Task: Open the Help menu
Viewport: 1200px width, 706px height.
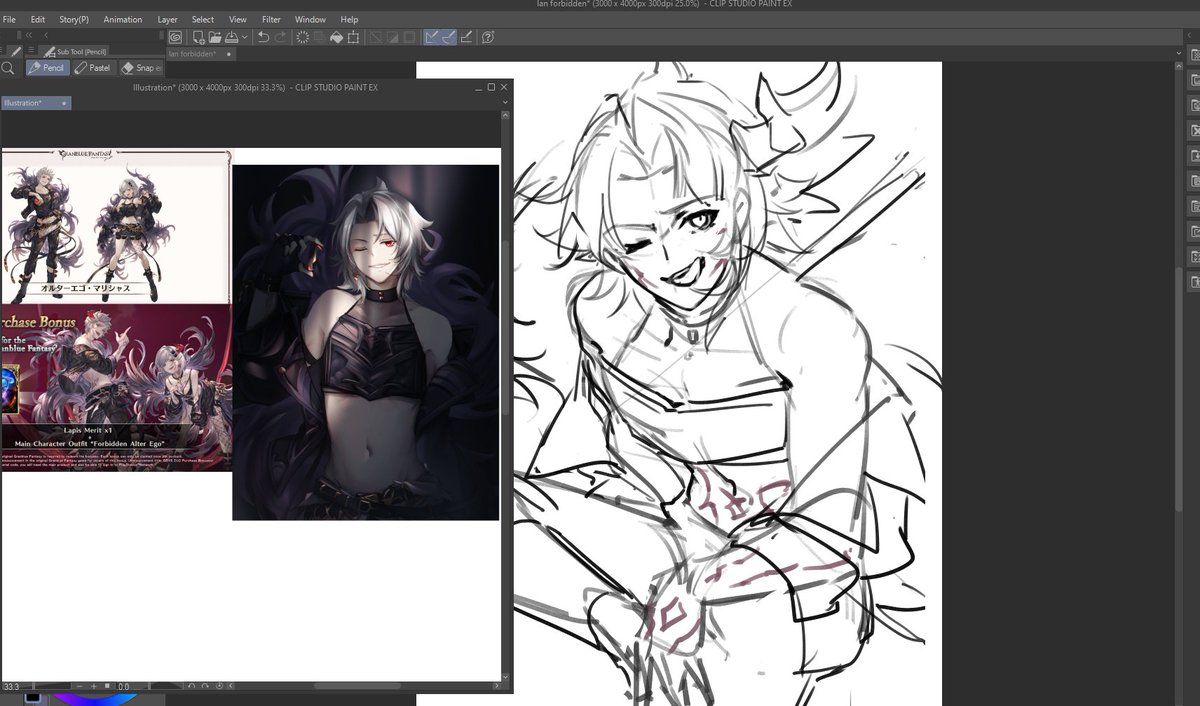Action: coord(349,19)
